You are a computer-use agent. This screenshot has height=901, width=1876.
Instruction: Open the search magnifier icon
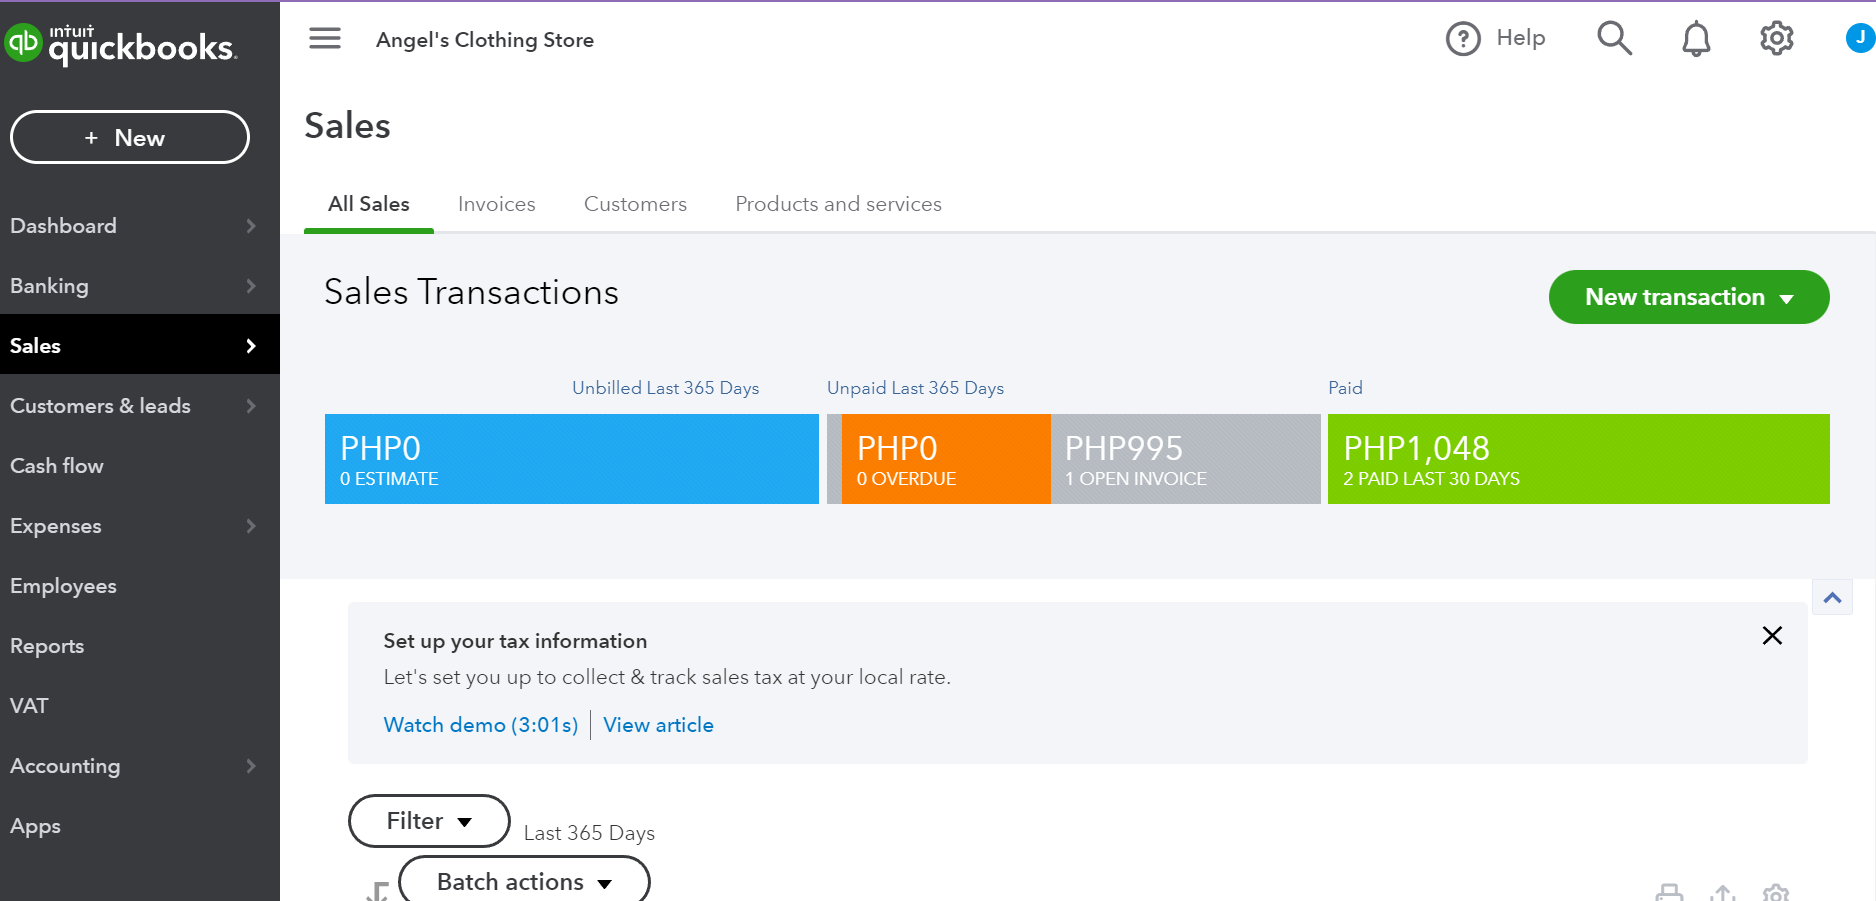[1614, 39]
